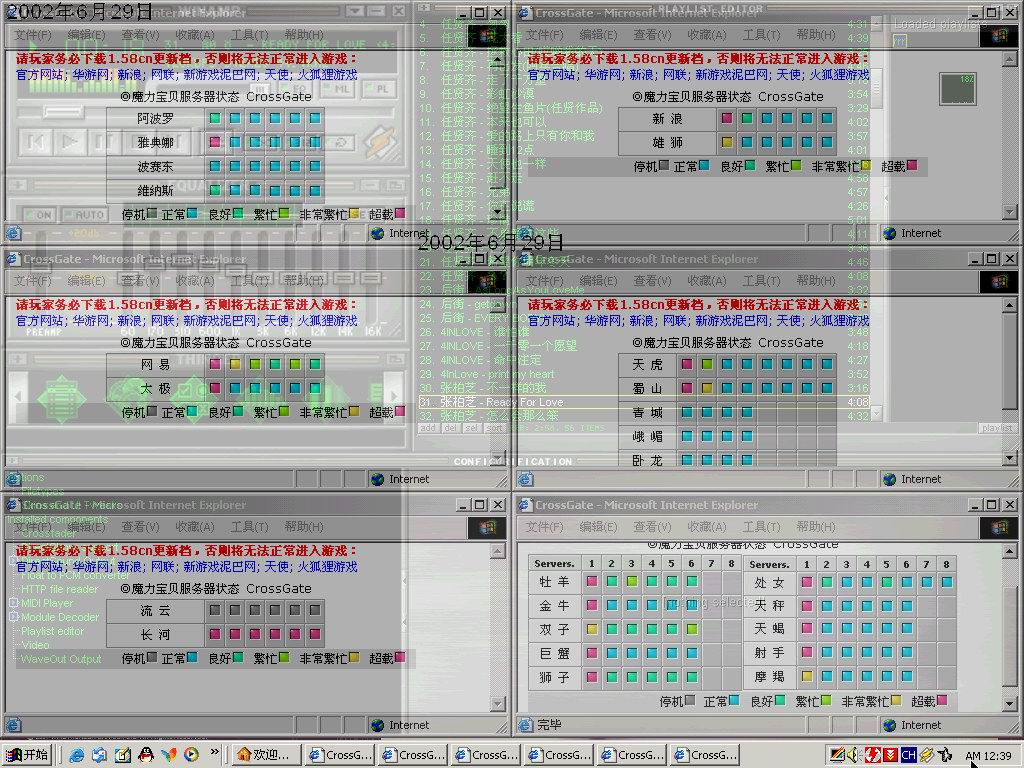
Task: Click 超載 legend swatch in 牡羊 window
Action: pos(942,701)
